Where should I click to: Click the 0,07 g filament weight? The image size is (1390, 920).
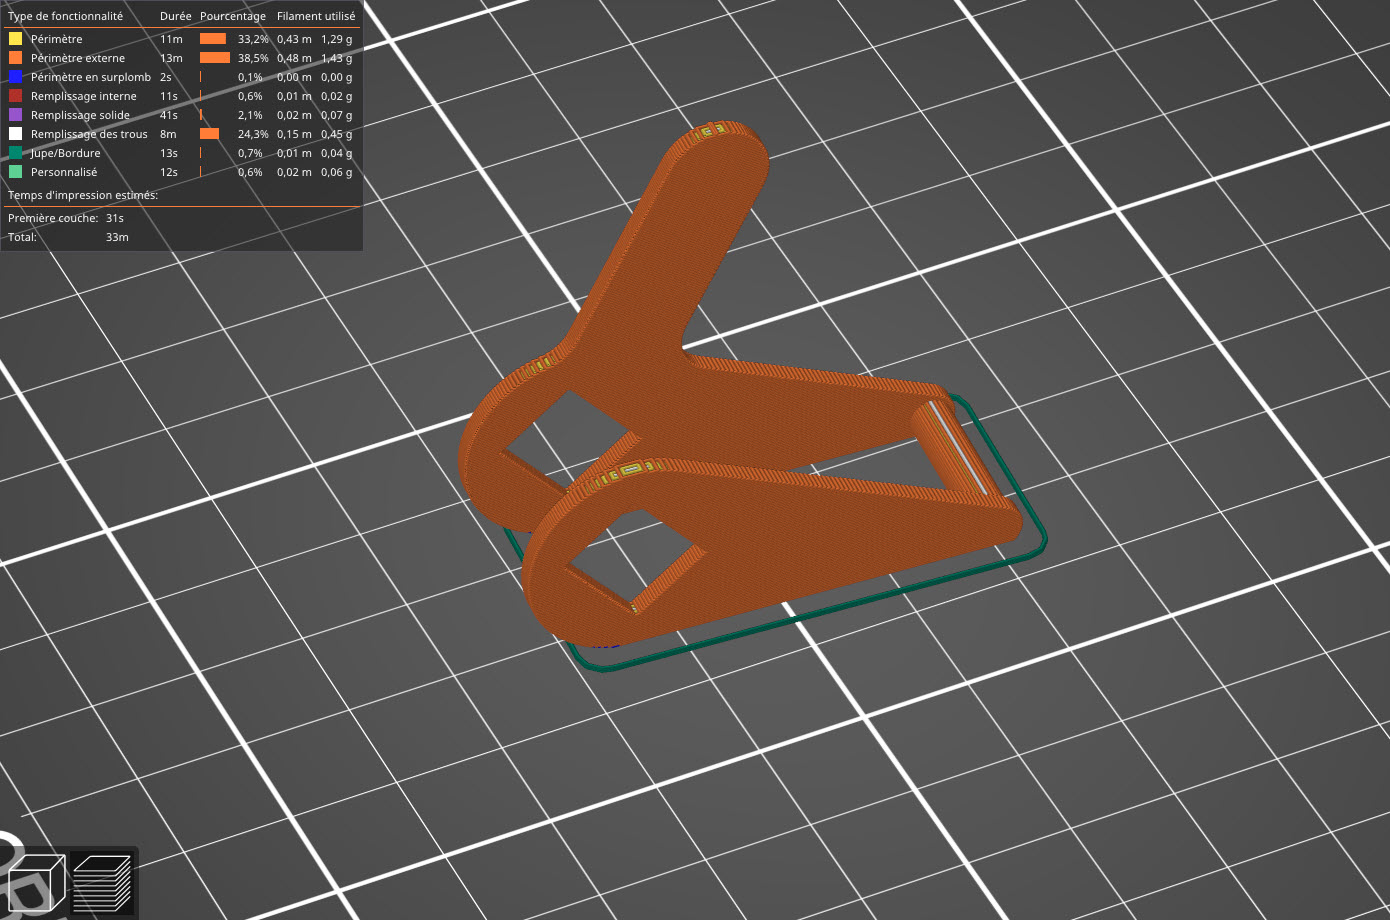tap(337, 115)
